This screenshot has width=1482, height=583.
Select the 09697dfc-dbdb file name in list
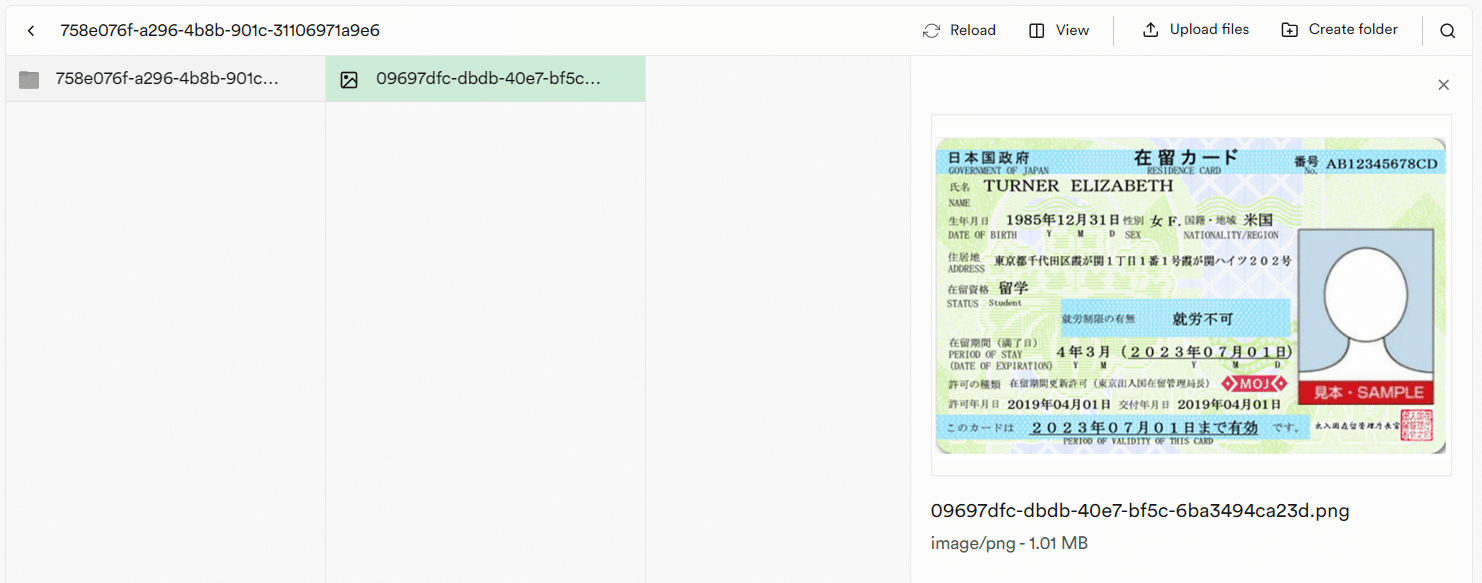(488, 79)
